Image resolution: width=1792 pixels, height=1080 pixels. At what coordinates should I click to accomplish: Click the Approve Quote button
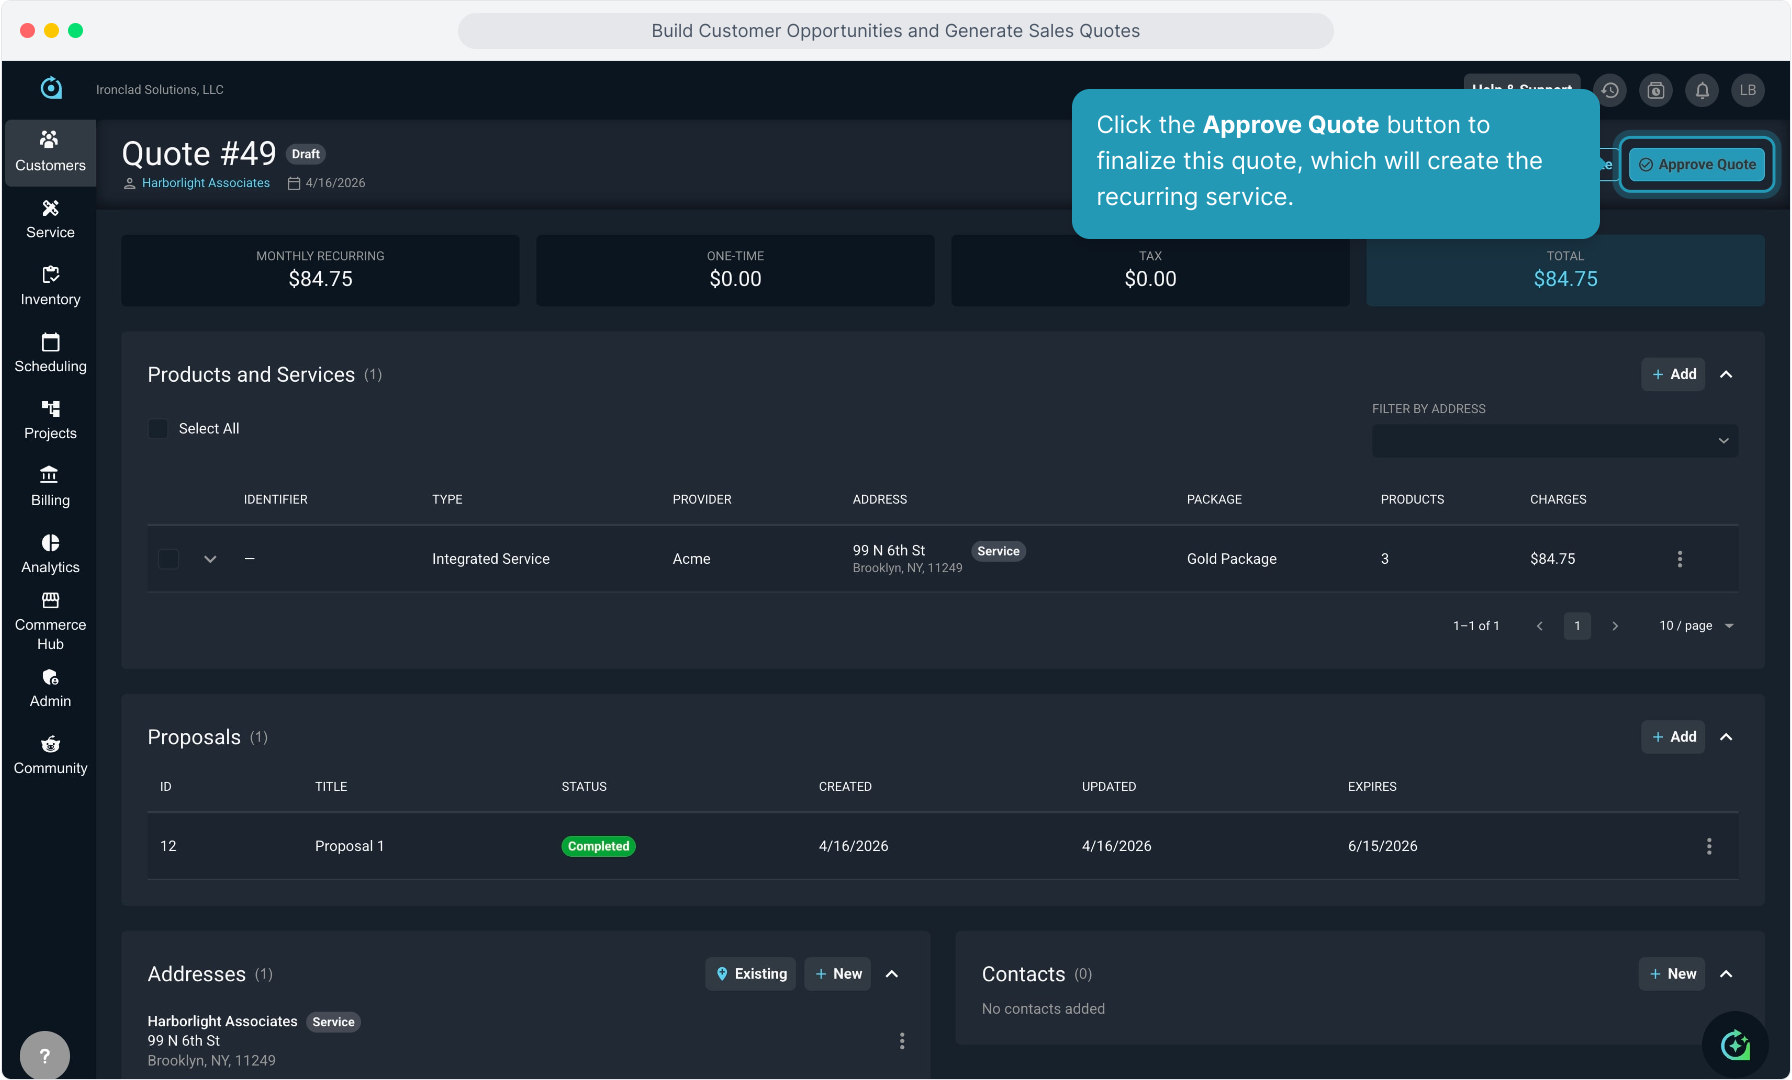tap(1697, 165)
